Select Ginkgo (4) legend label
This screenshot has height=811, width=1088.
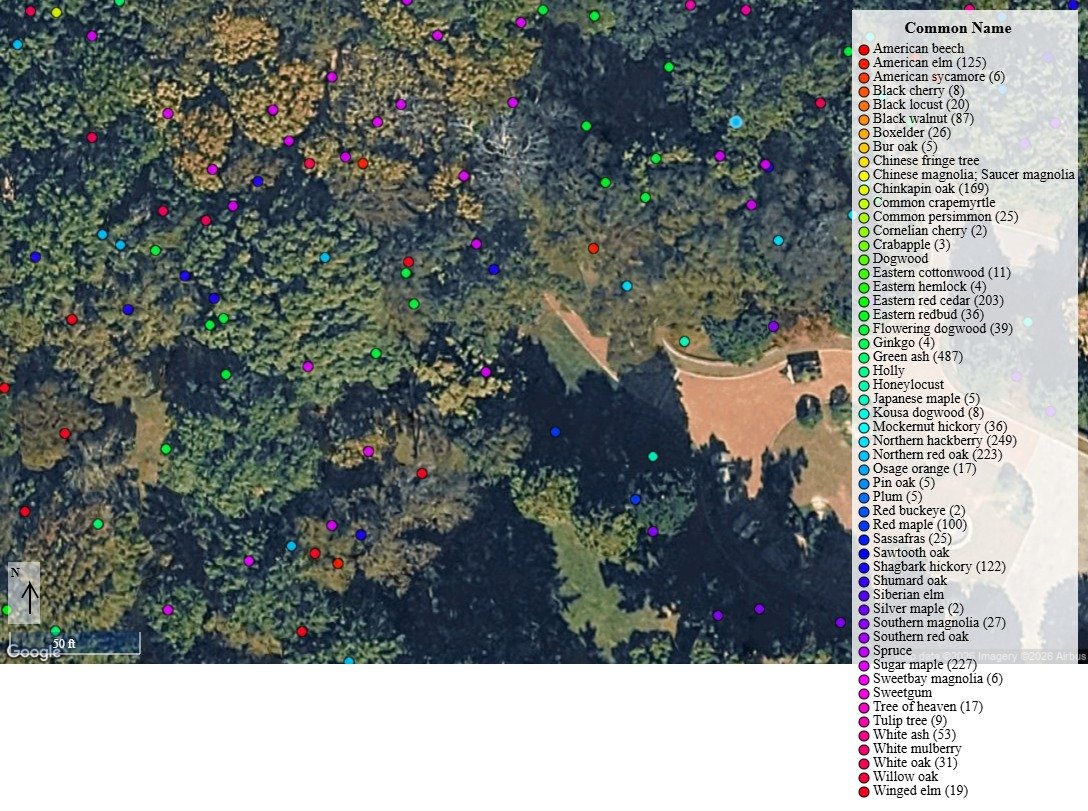903,342
